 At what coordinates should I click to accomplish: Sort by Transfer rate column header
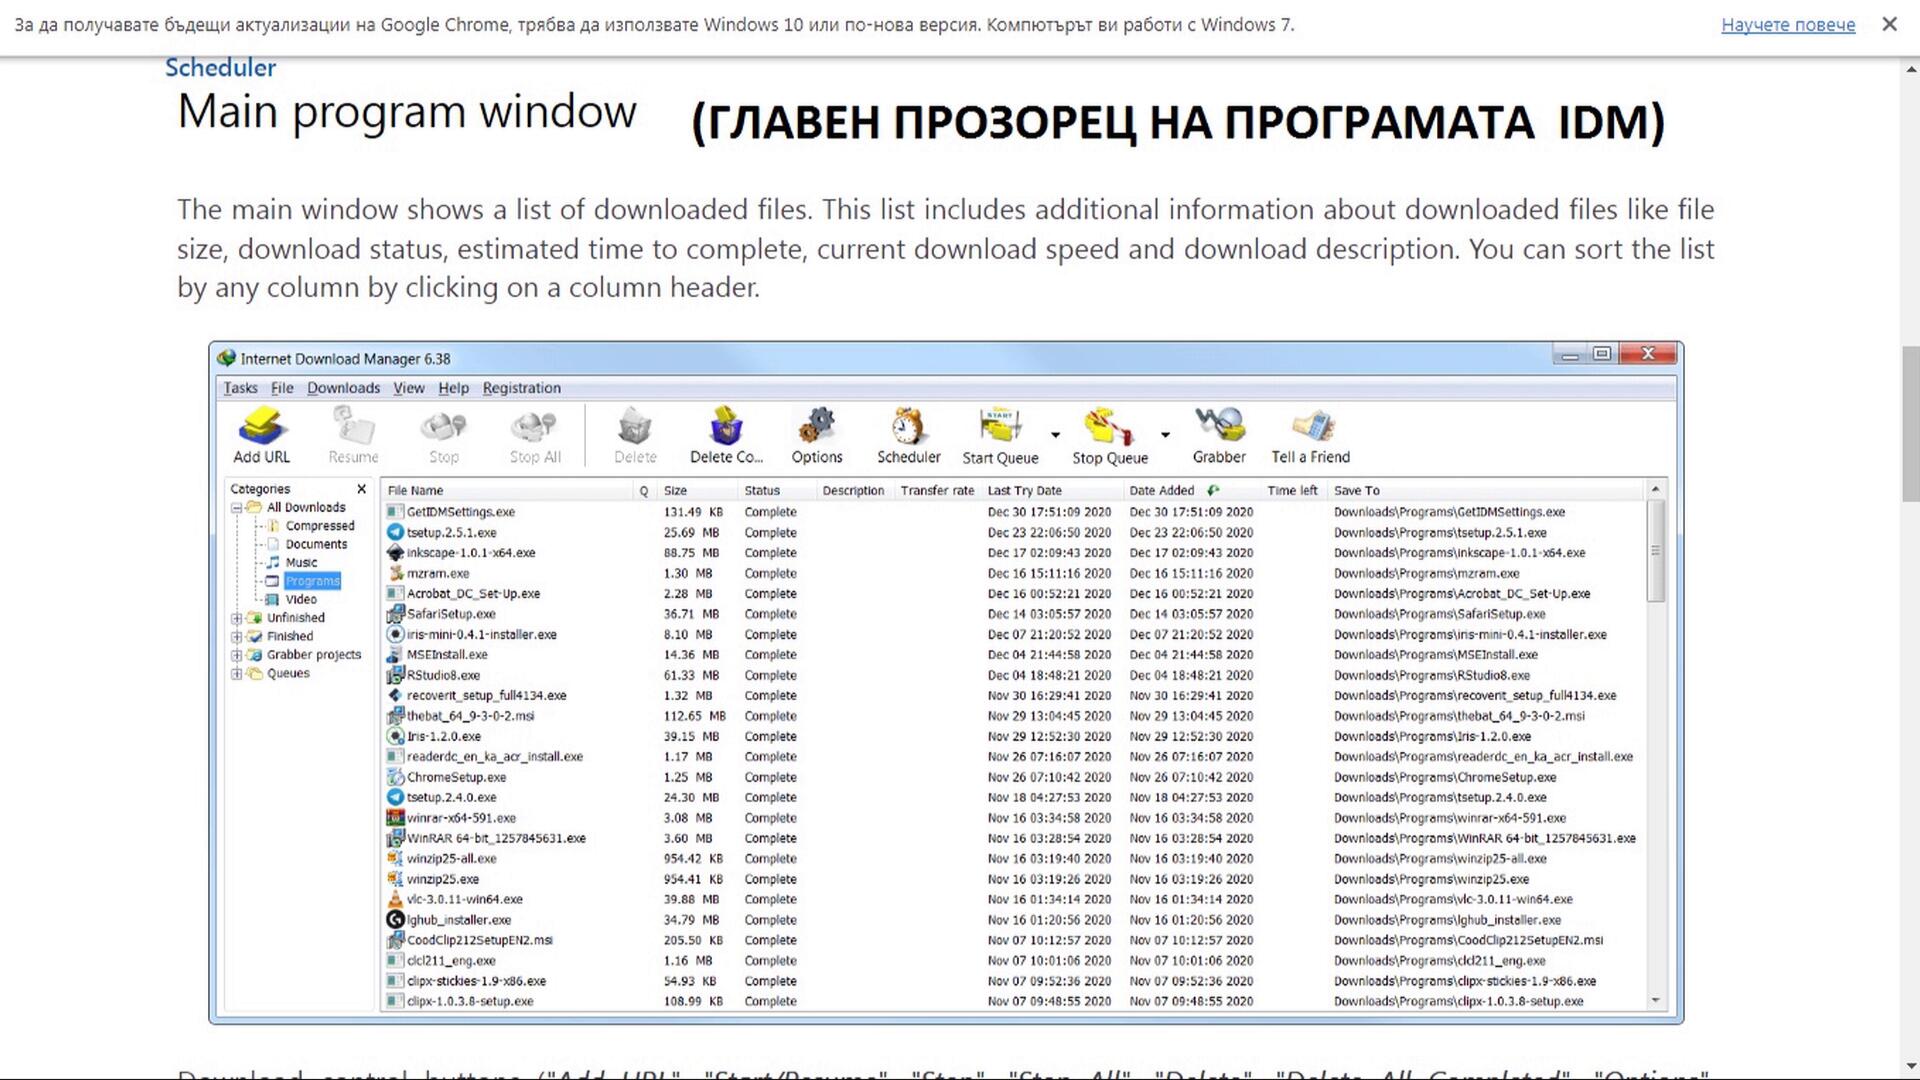[937, 490]
